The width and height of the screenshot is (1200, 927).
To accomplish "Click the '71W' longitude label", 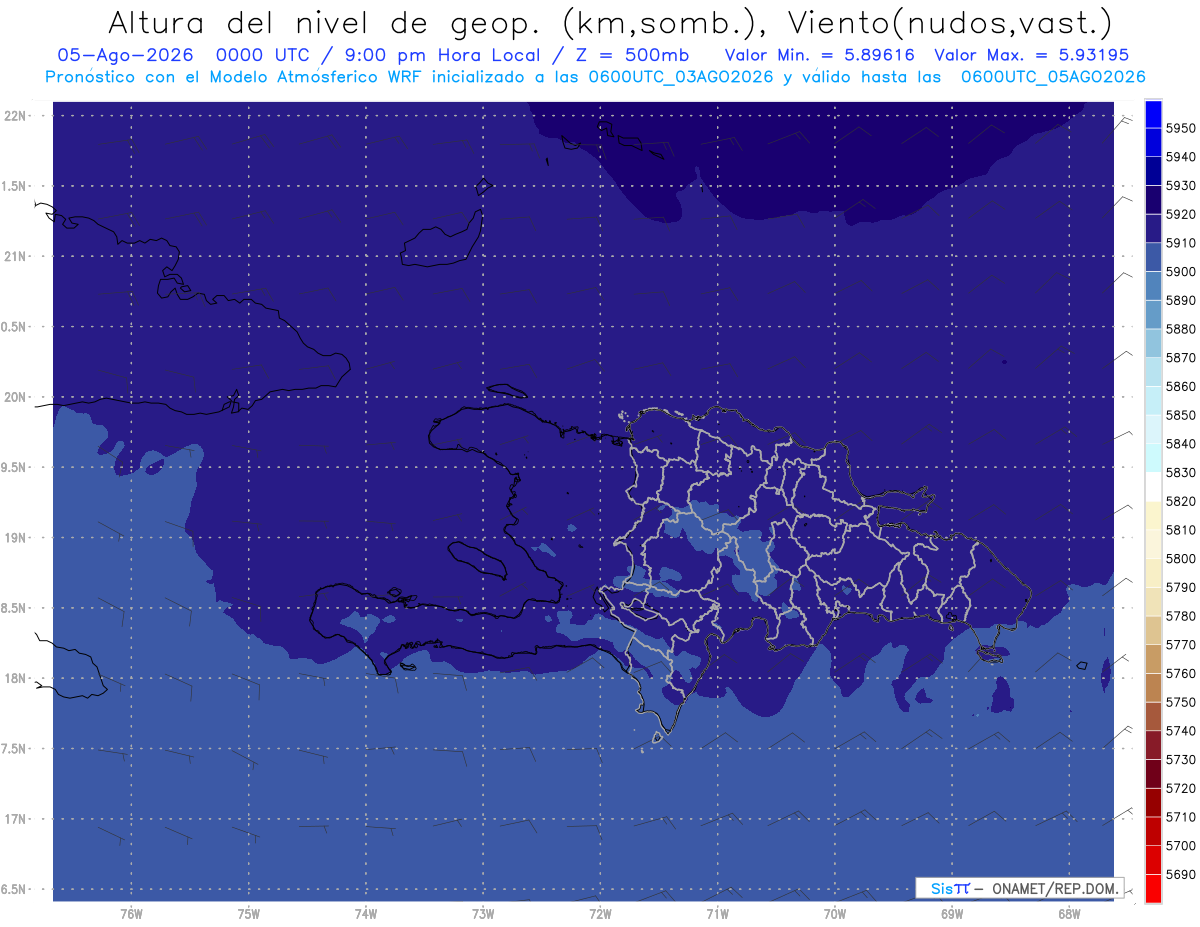I will point(717,913).
